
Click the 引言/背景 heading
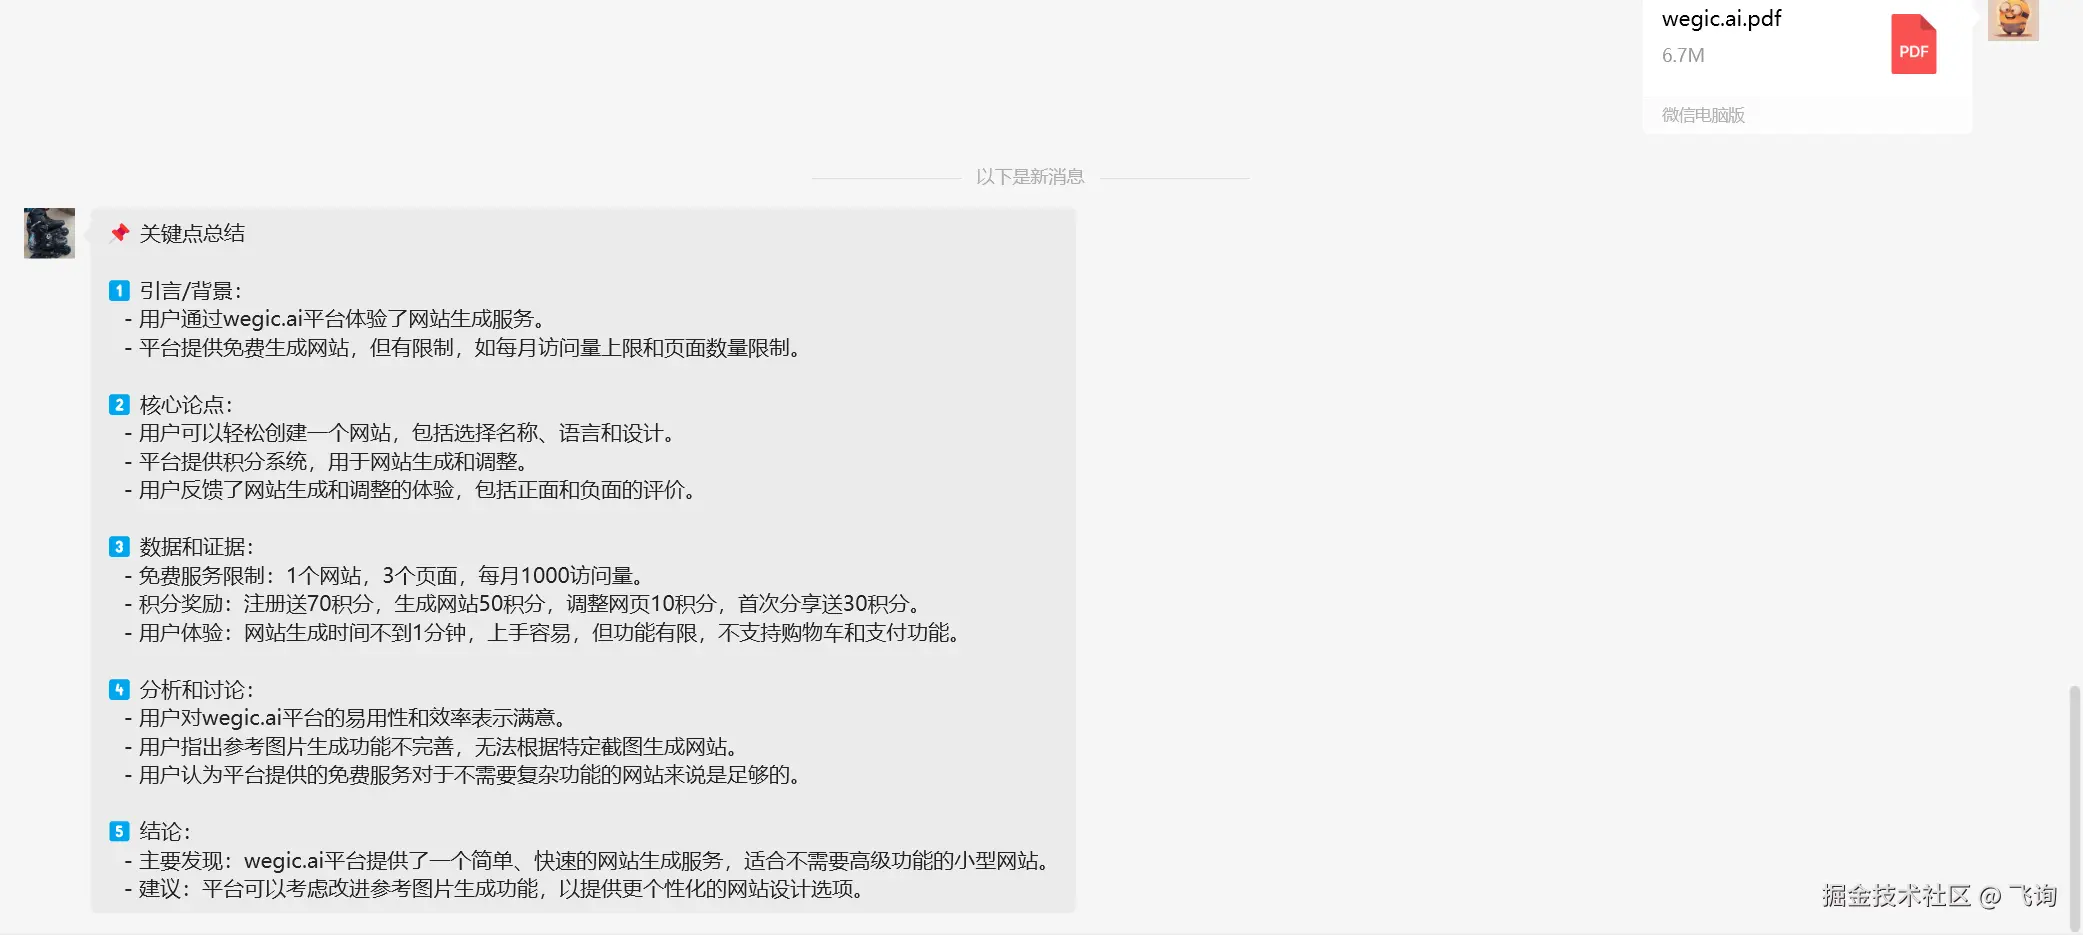click(190, 291)
